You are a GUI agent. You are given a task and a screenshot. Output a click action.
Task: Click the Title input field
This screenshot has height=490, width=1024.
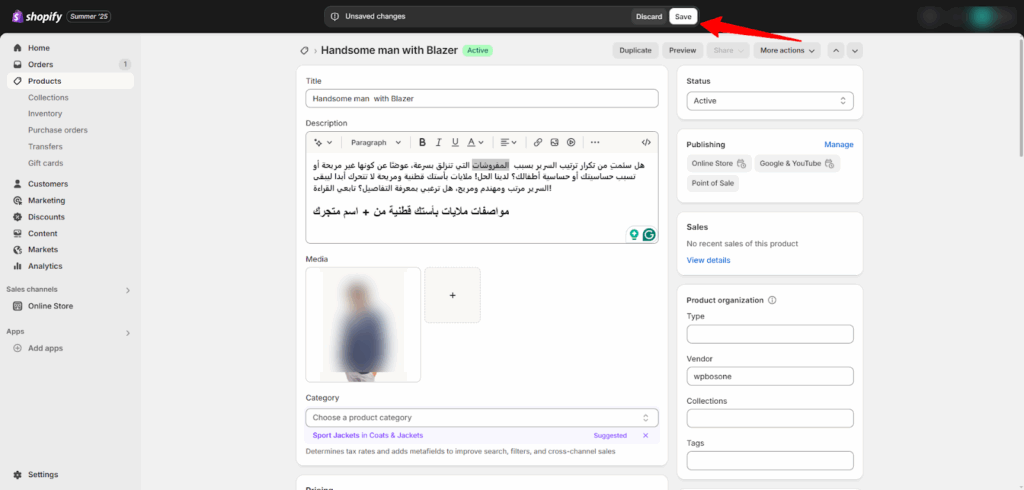[481, 99]
